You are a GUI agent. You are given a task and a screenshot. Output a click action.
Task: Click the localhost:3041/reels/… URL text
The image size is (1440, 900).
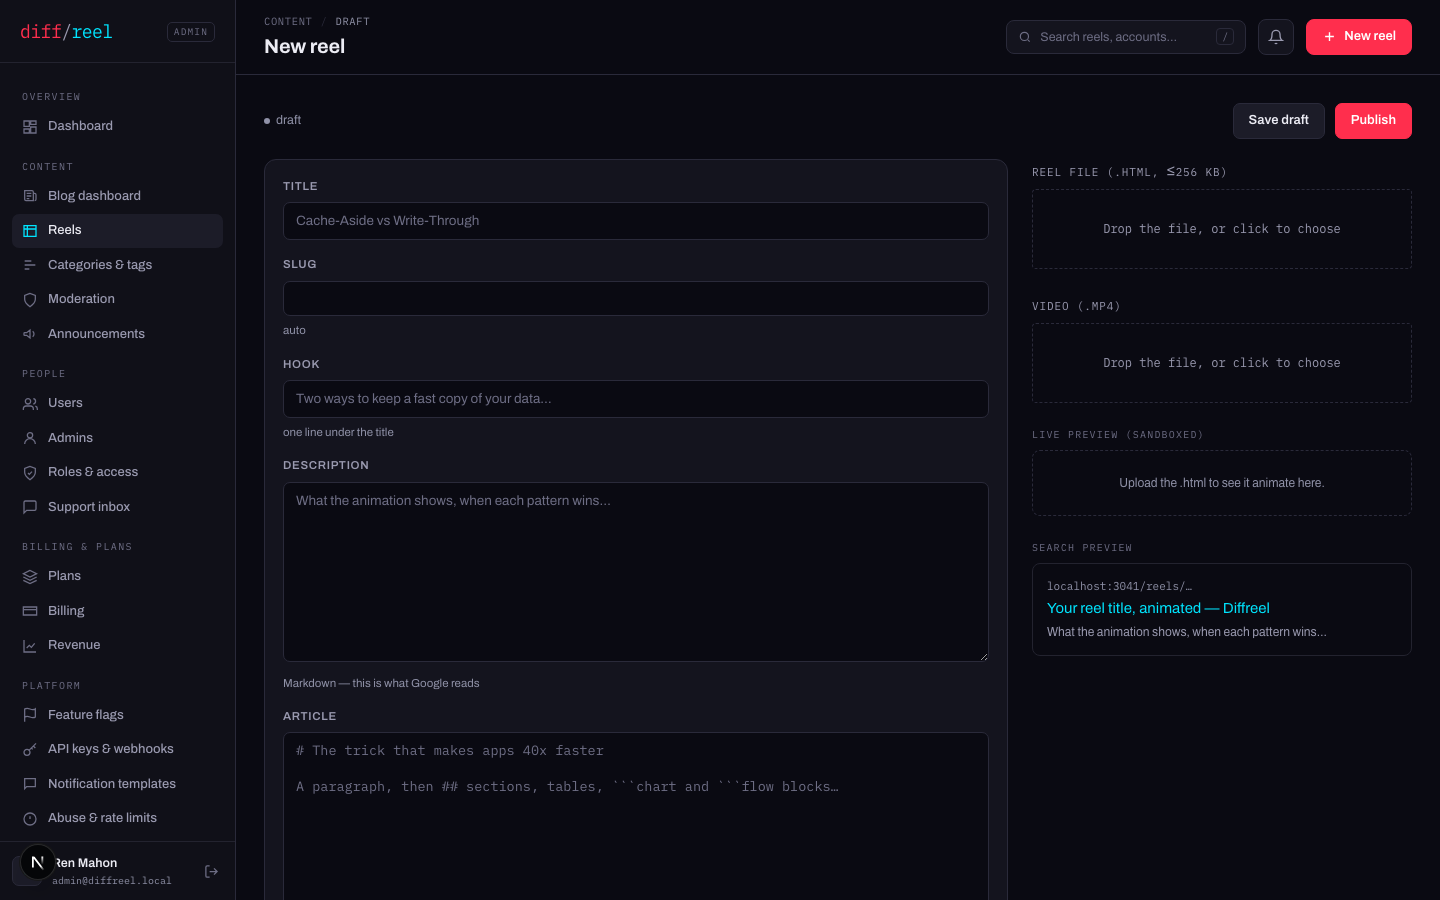click(1119, 586)
